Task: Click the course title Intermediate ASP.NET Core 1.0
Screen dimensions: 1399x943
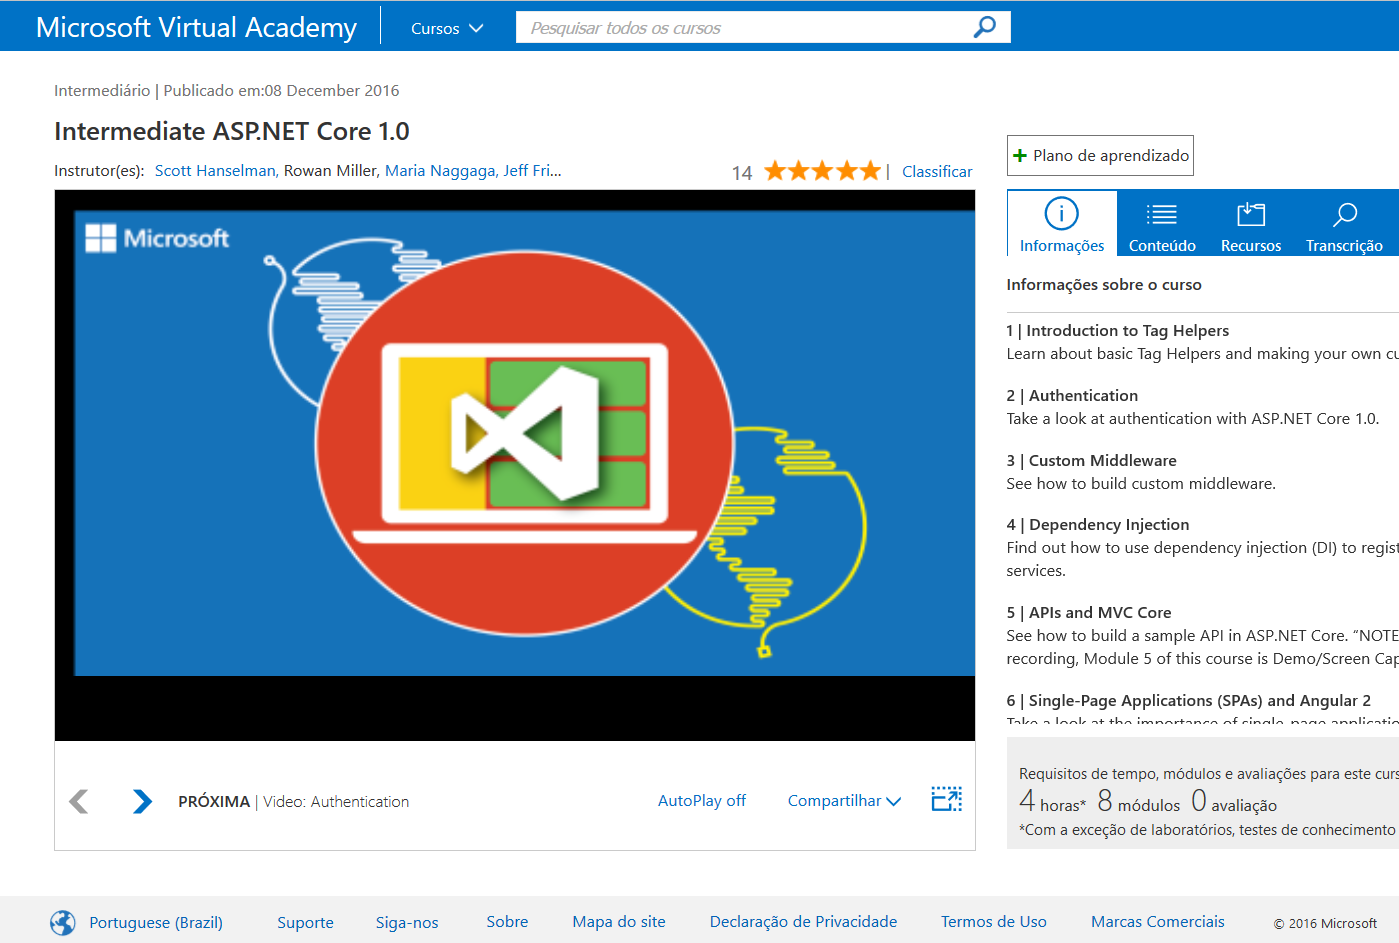Action: [x=232, y=131]
